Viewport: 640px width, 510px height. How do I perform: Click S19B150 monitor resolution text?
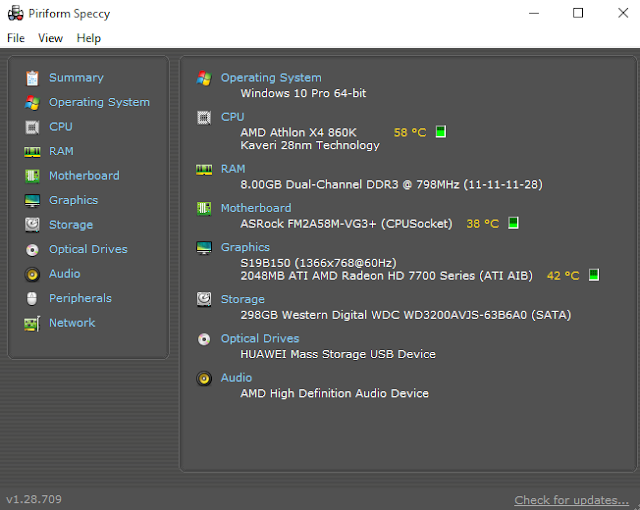(318, 263)
